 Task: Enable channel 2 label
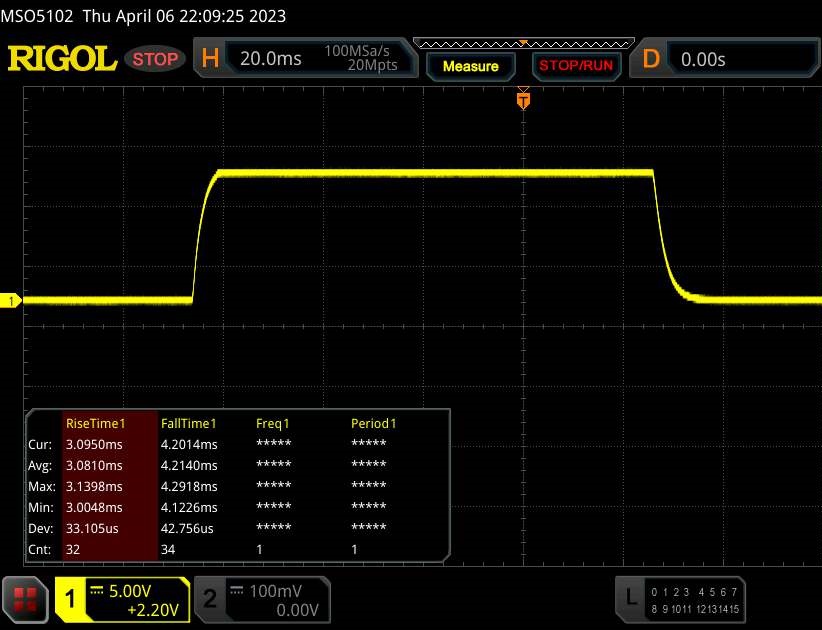210,599
